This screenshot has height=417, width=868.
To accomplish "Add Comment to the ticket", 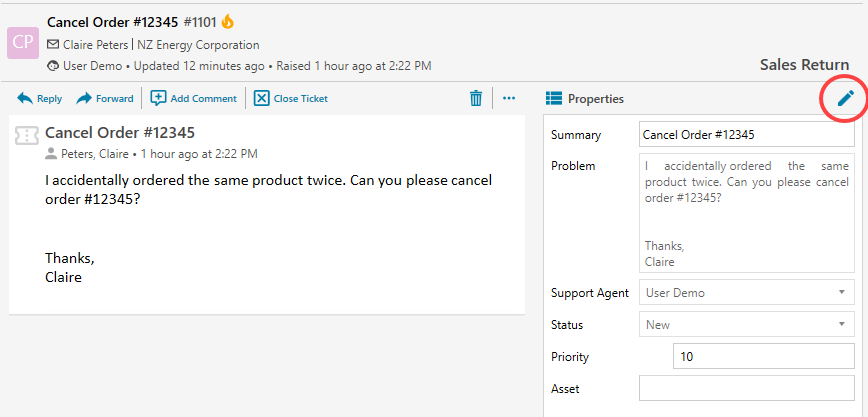I will click(194, 98).
